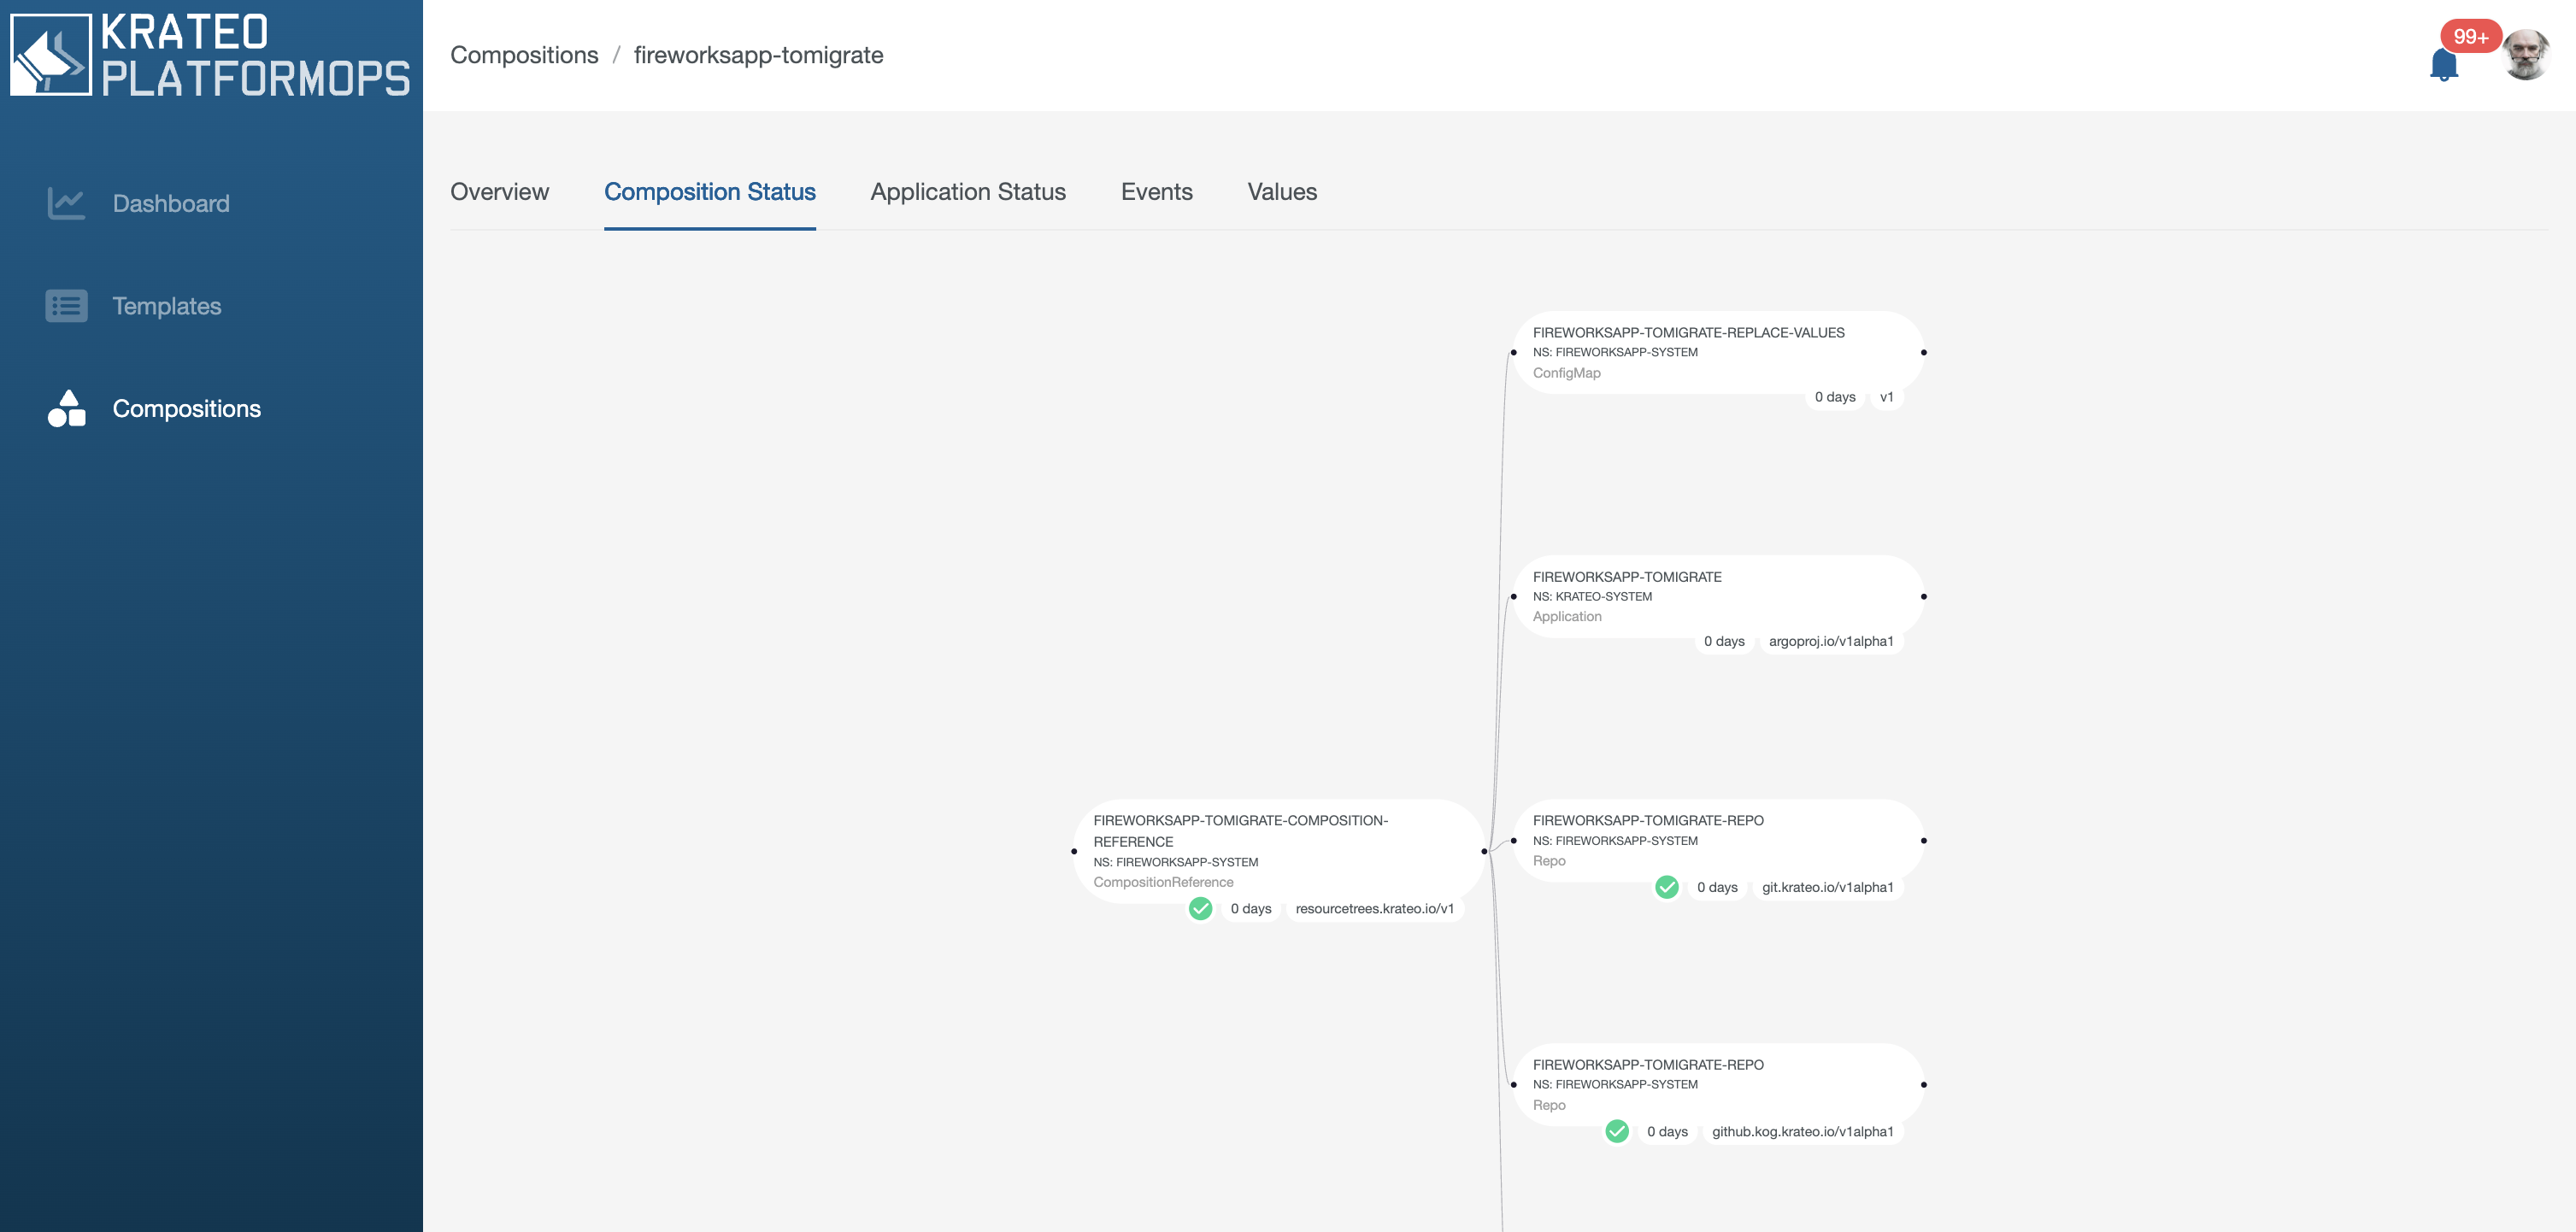Image resolution: width=2576 pixels, height=1232 pixels.
Task: Click the Krateo PlatformOps logo
Action: [210, 55]
